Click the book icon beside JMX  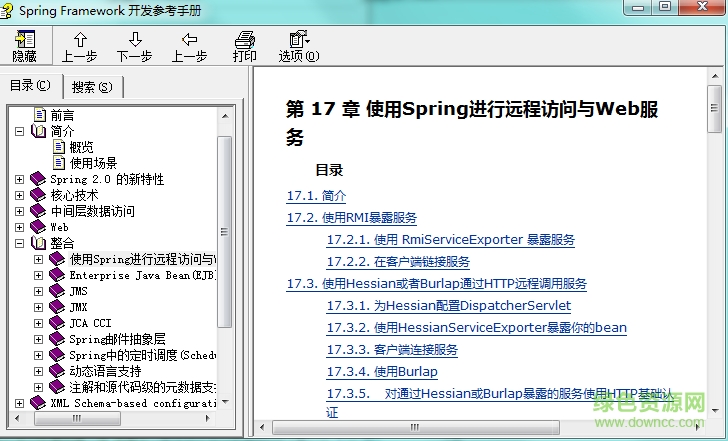57,307
